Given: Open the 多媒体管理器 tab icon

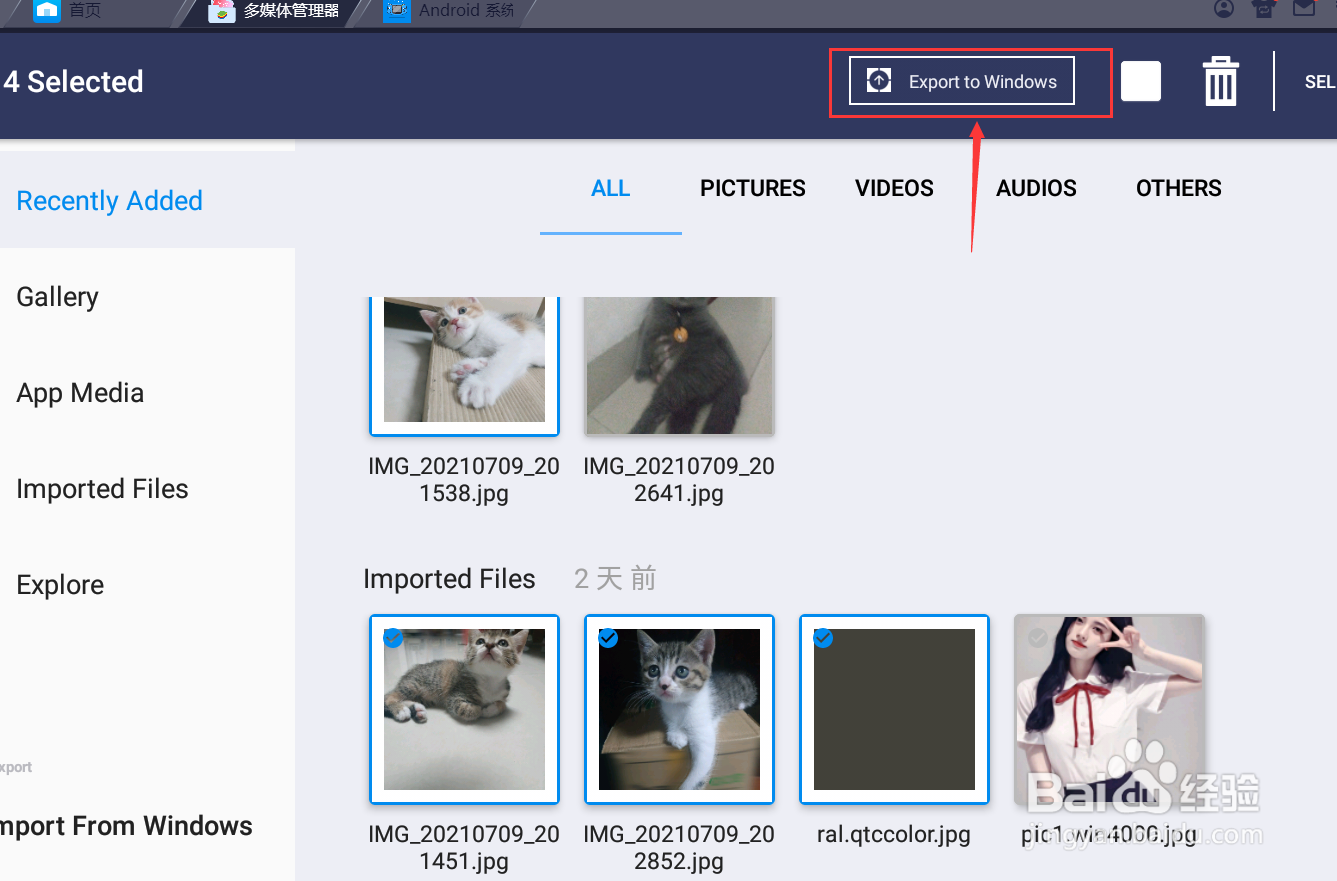Looking at the screenshot, I should point(222,13).
